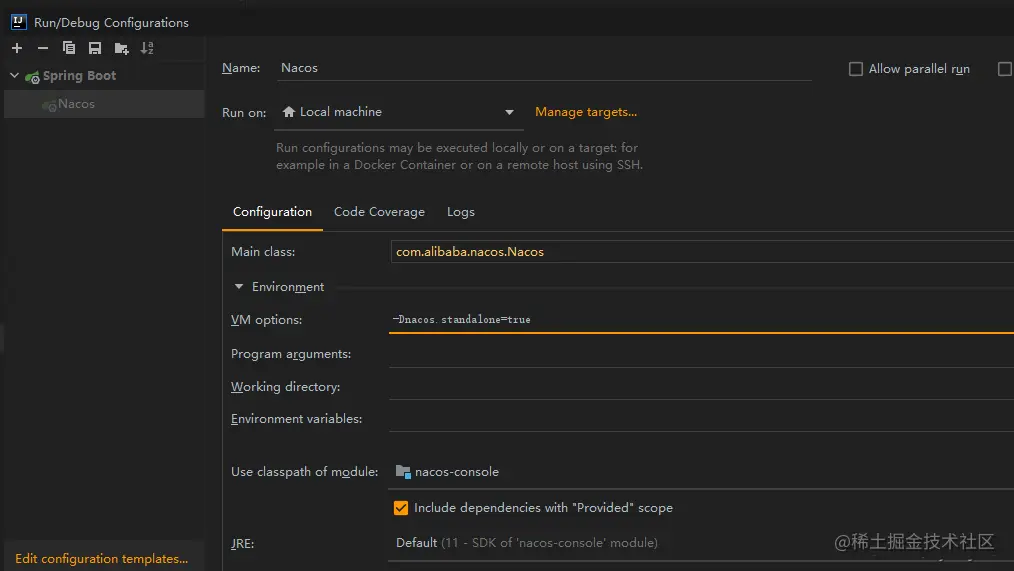Switch to the Logs tab
The width and height of the screenshot is (1014, 571).
[460, 212]
